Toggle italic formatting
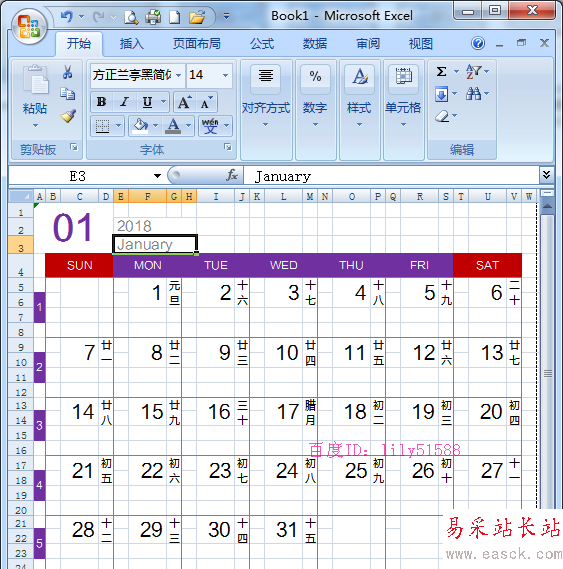 (x=125, y=102)
